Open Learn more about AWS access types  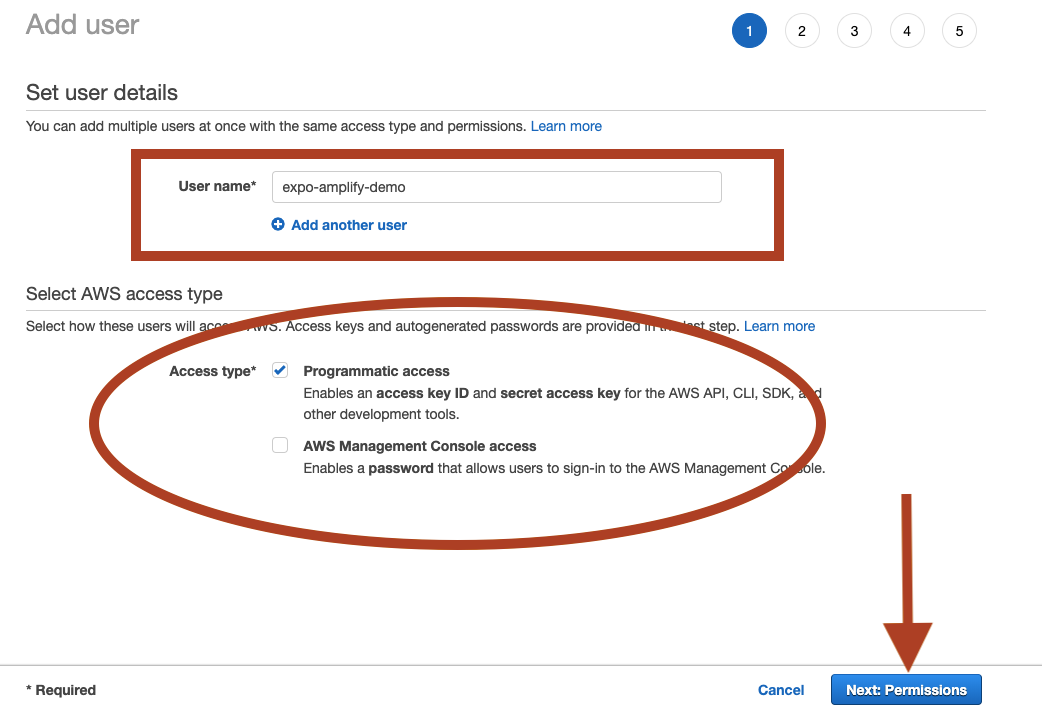tap(779, 326)
